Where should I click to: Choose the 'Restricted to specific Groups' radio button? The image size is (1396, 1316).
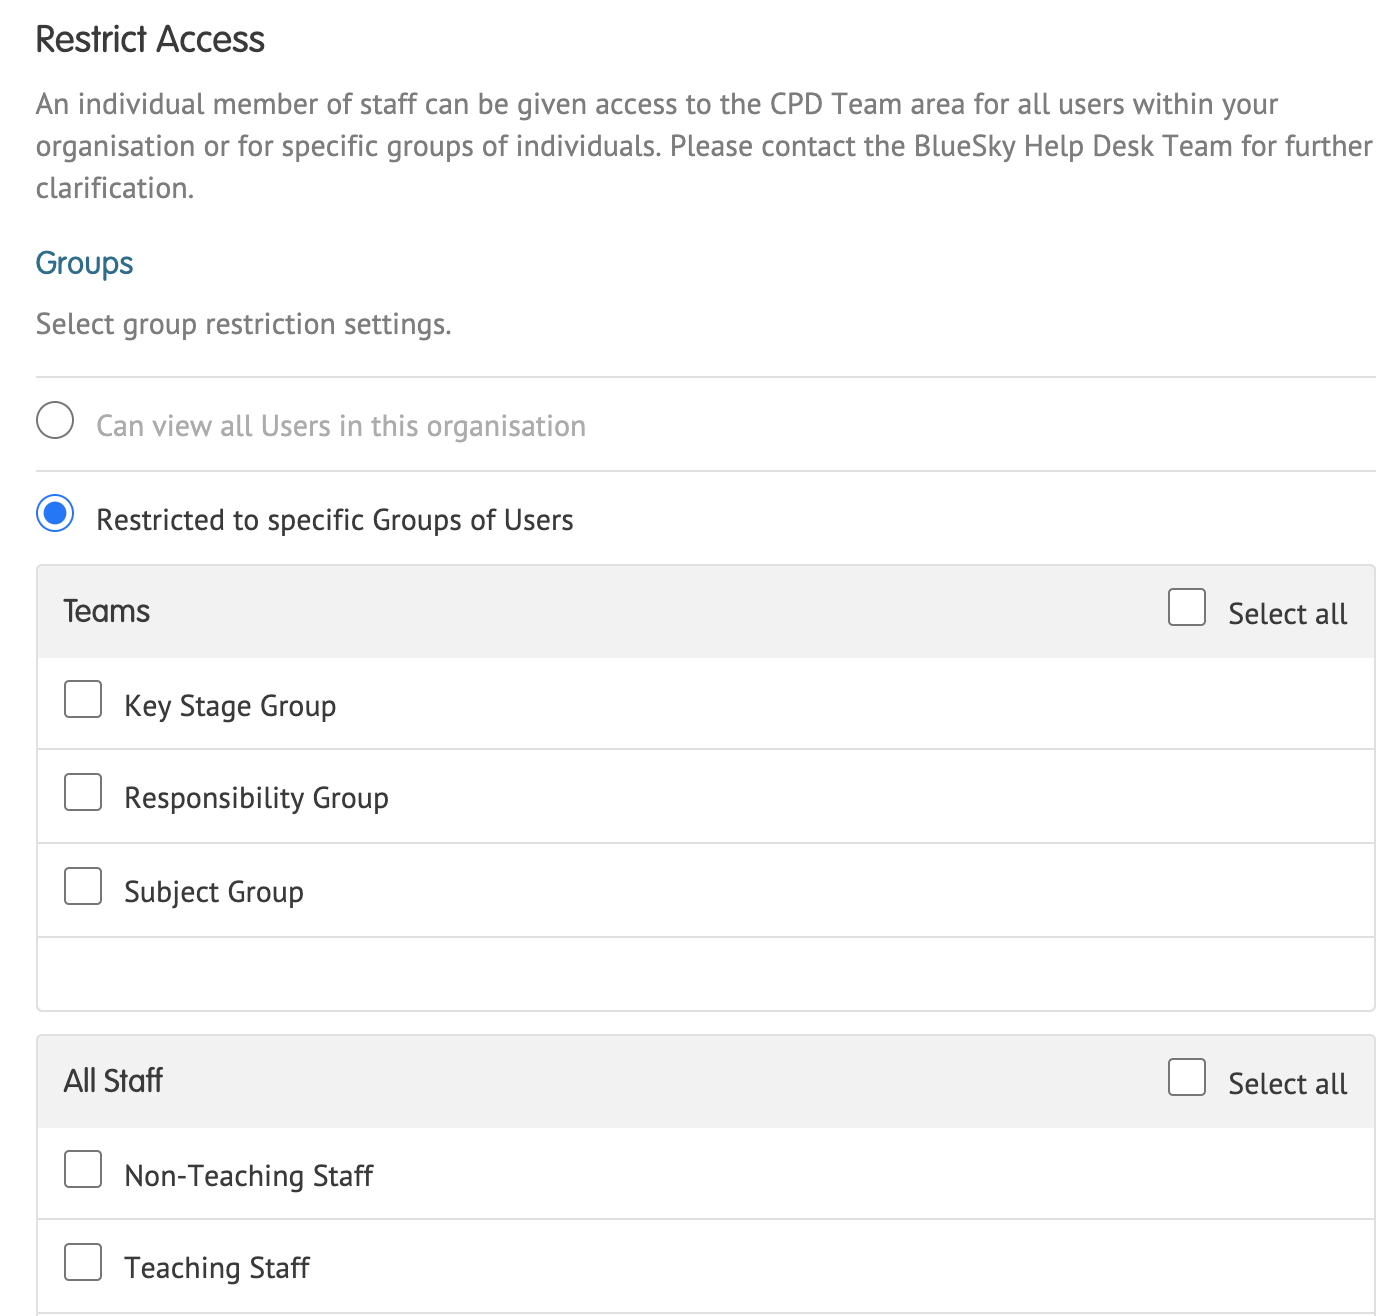point(55,514)
